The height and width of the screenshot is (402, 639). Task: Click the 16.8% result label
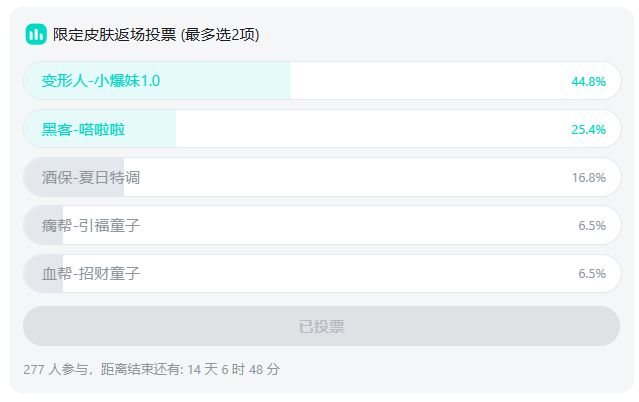588,178
